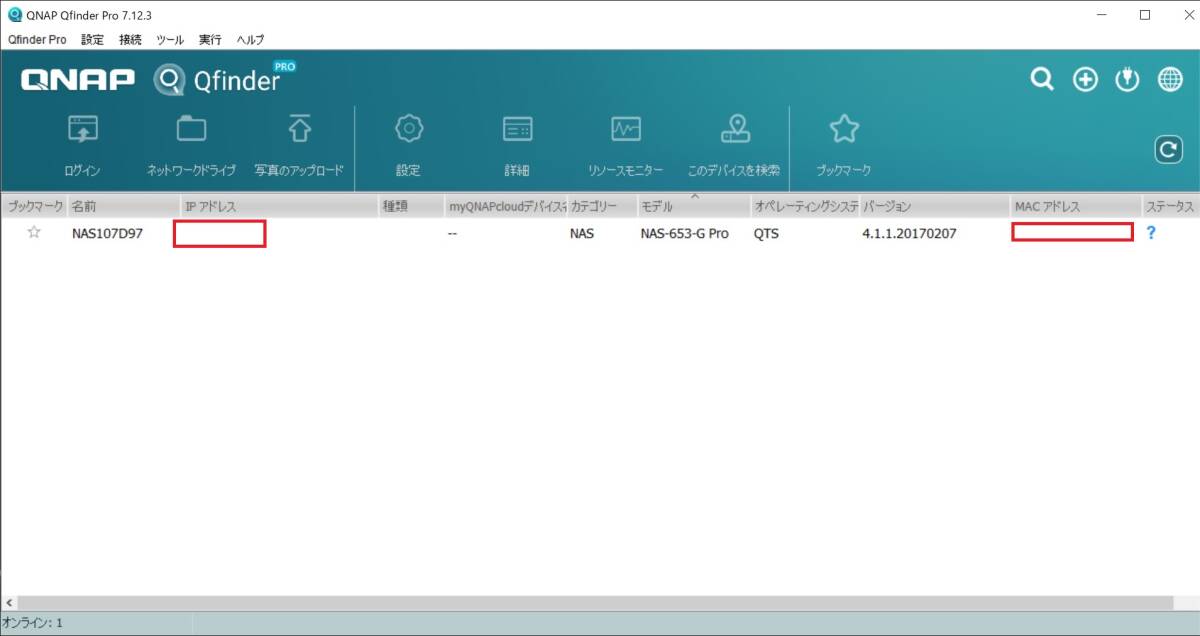1200x636 pixels.
Task: Click the オンライン: 1 status bar text
Action: tap(33, 623)
